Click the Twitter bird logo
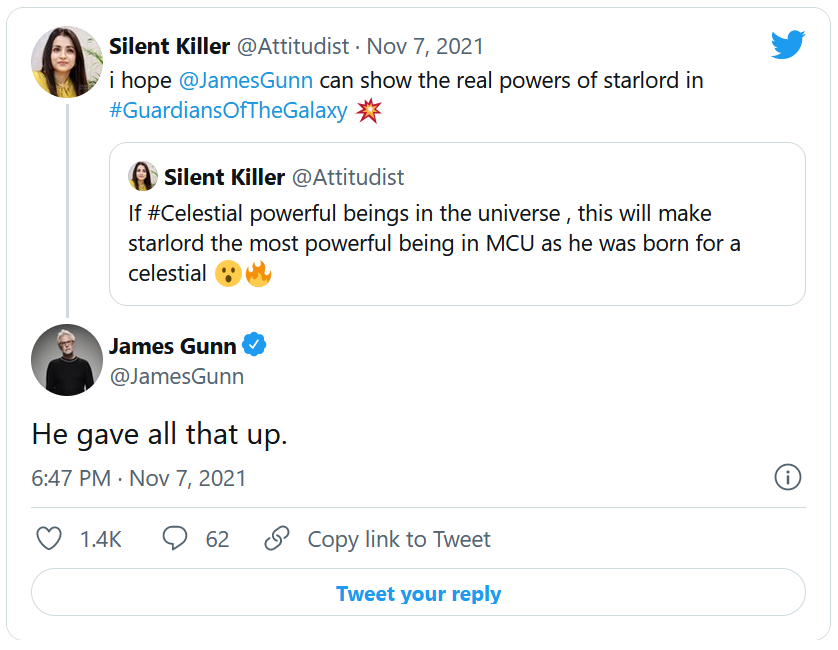Screen dimensions: 838x650 pyautogui.click(x=787, y=45)
